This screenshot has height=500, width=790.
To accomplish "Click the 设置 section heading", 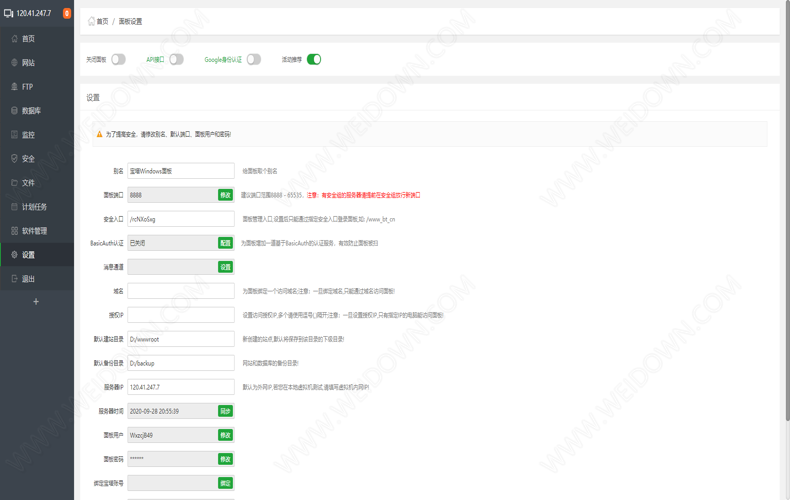I will (x=93, y=98).
